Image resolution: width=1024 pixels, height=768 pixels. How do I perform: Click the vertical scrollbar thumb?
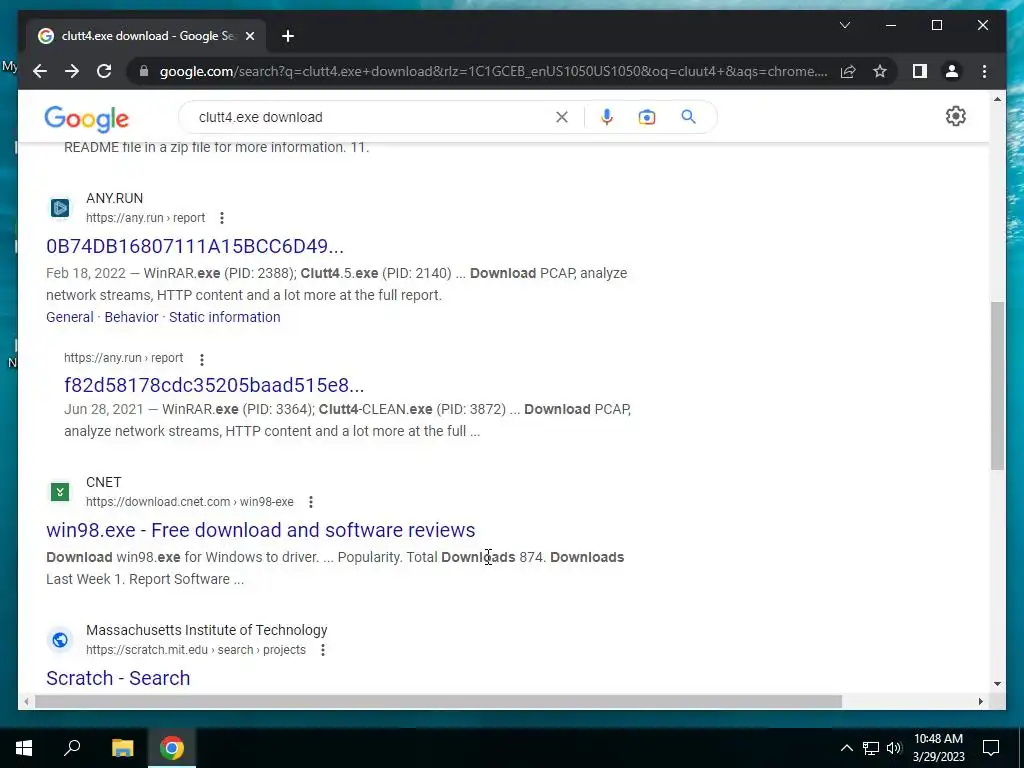tap(997, 385)
